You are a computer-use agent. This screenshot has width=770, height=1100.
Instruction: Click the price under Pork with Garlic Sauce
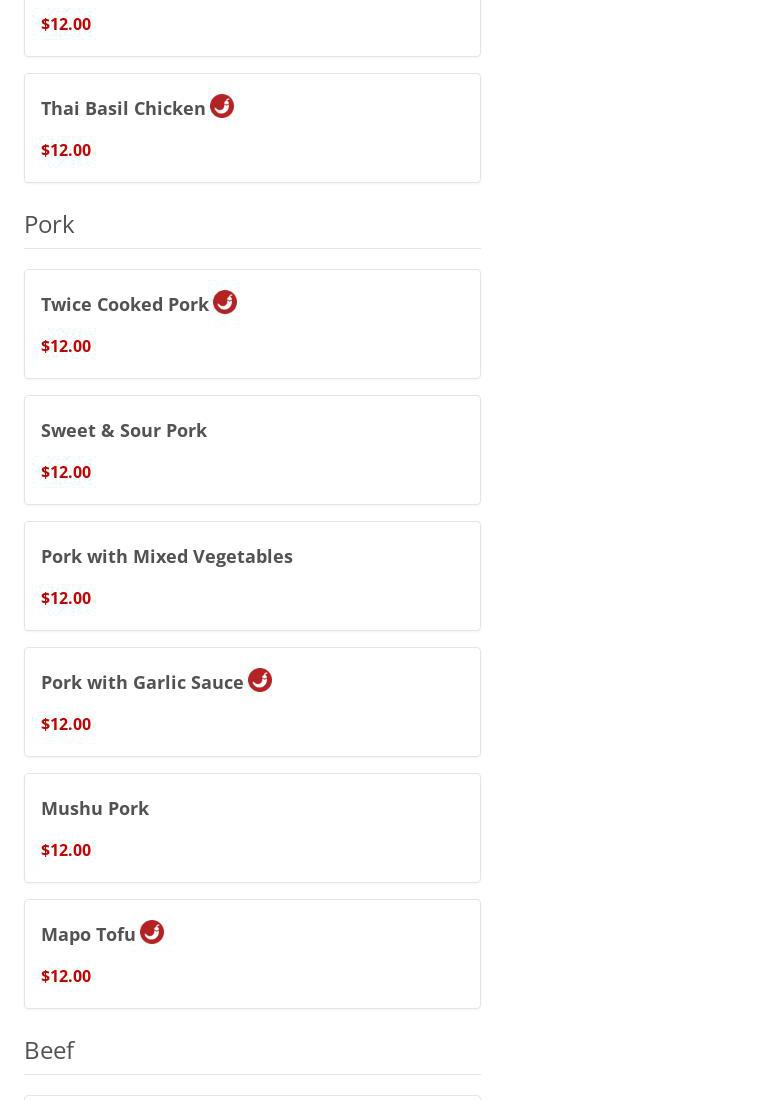(66, 724)
